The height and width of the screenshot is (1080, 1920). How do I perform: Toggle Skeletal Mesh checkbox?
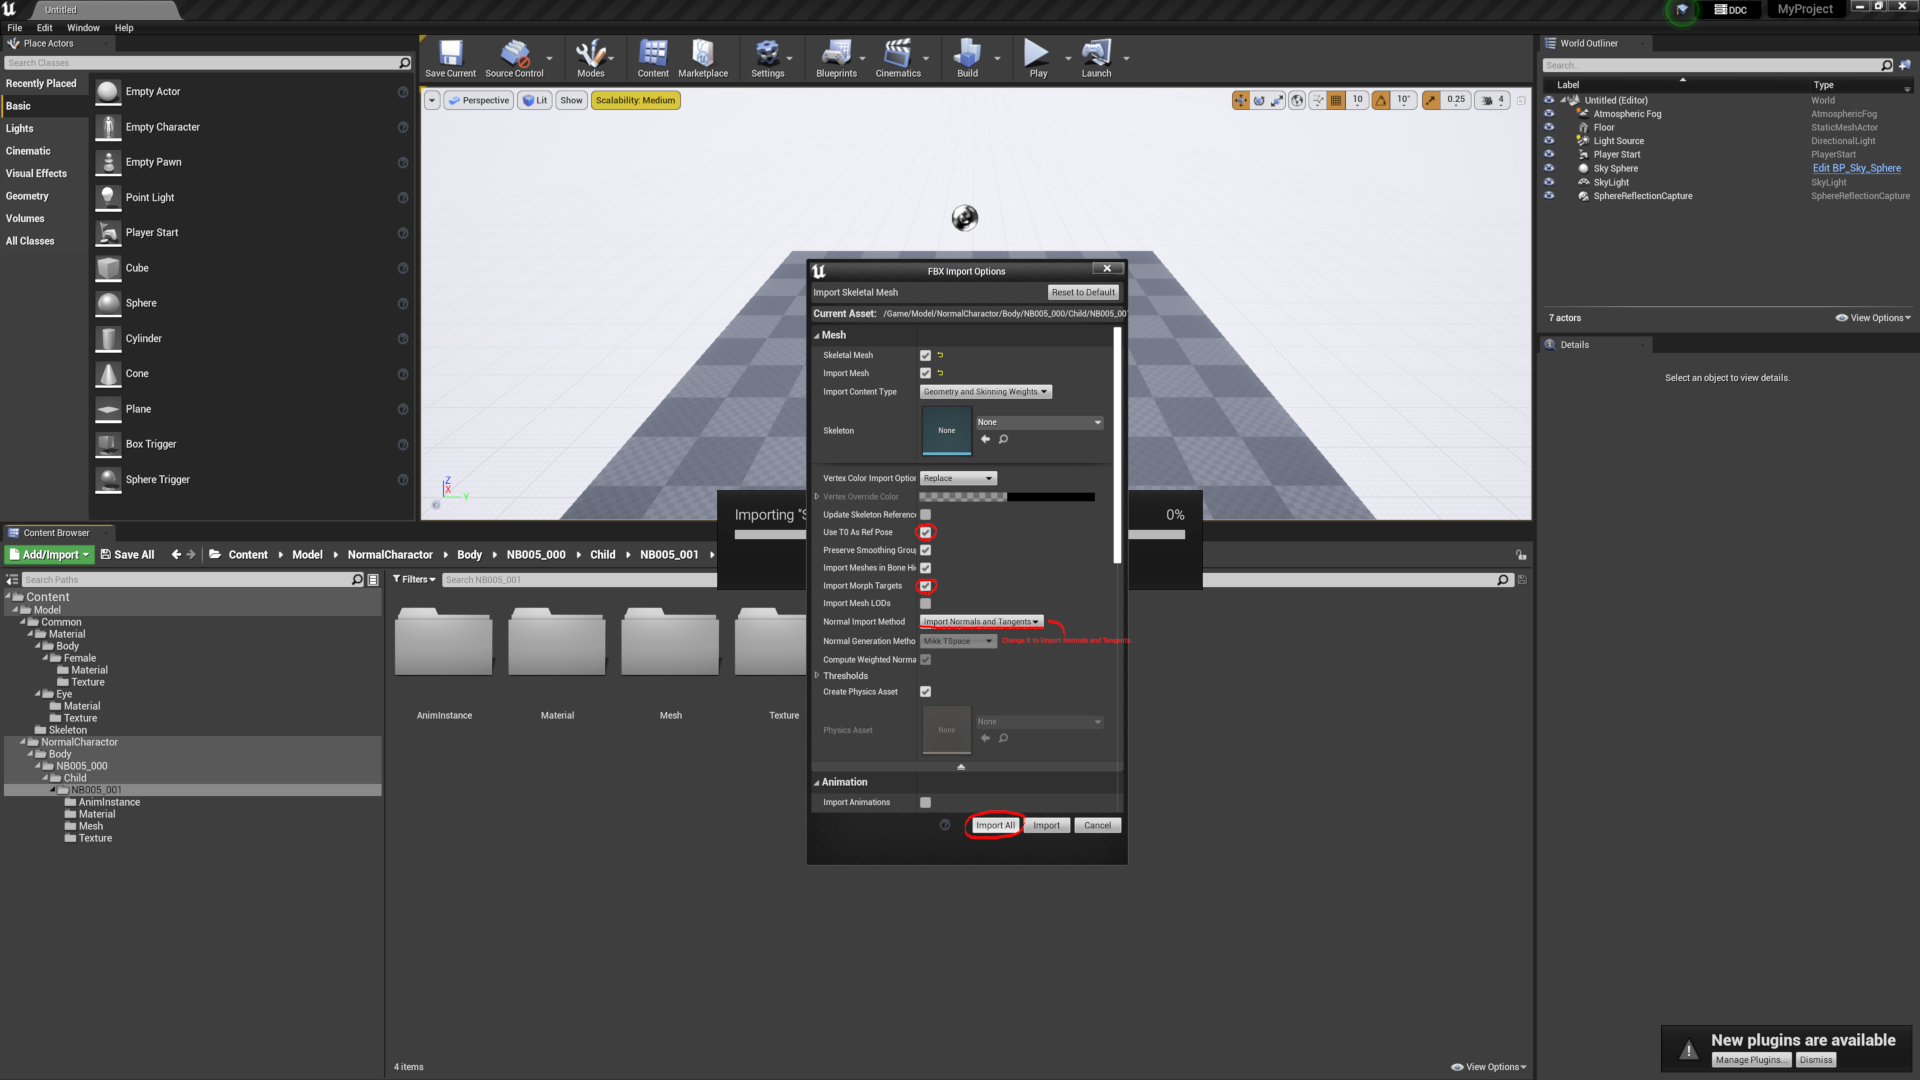pos(925,355)
